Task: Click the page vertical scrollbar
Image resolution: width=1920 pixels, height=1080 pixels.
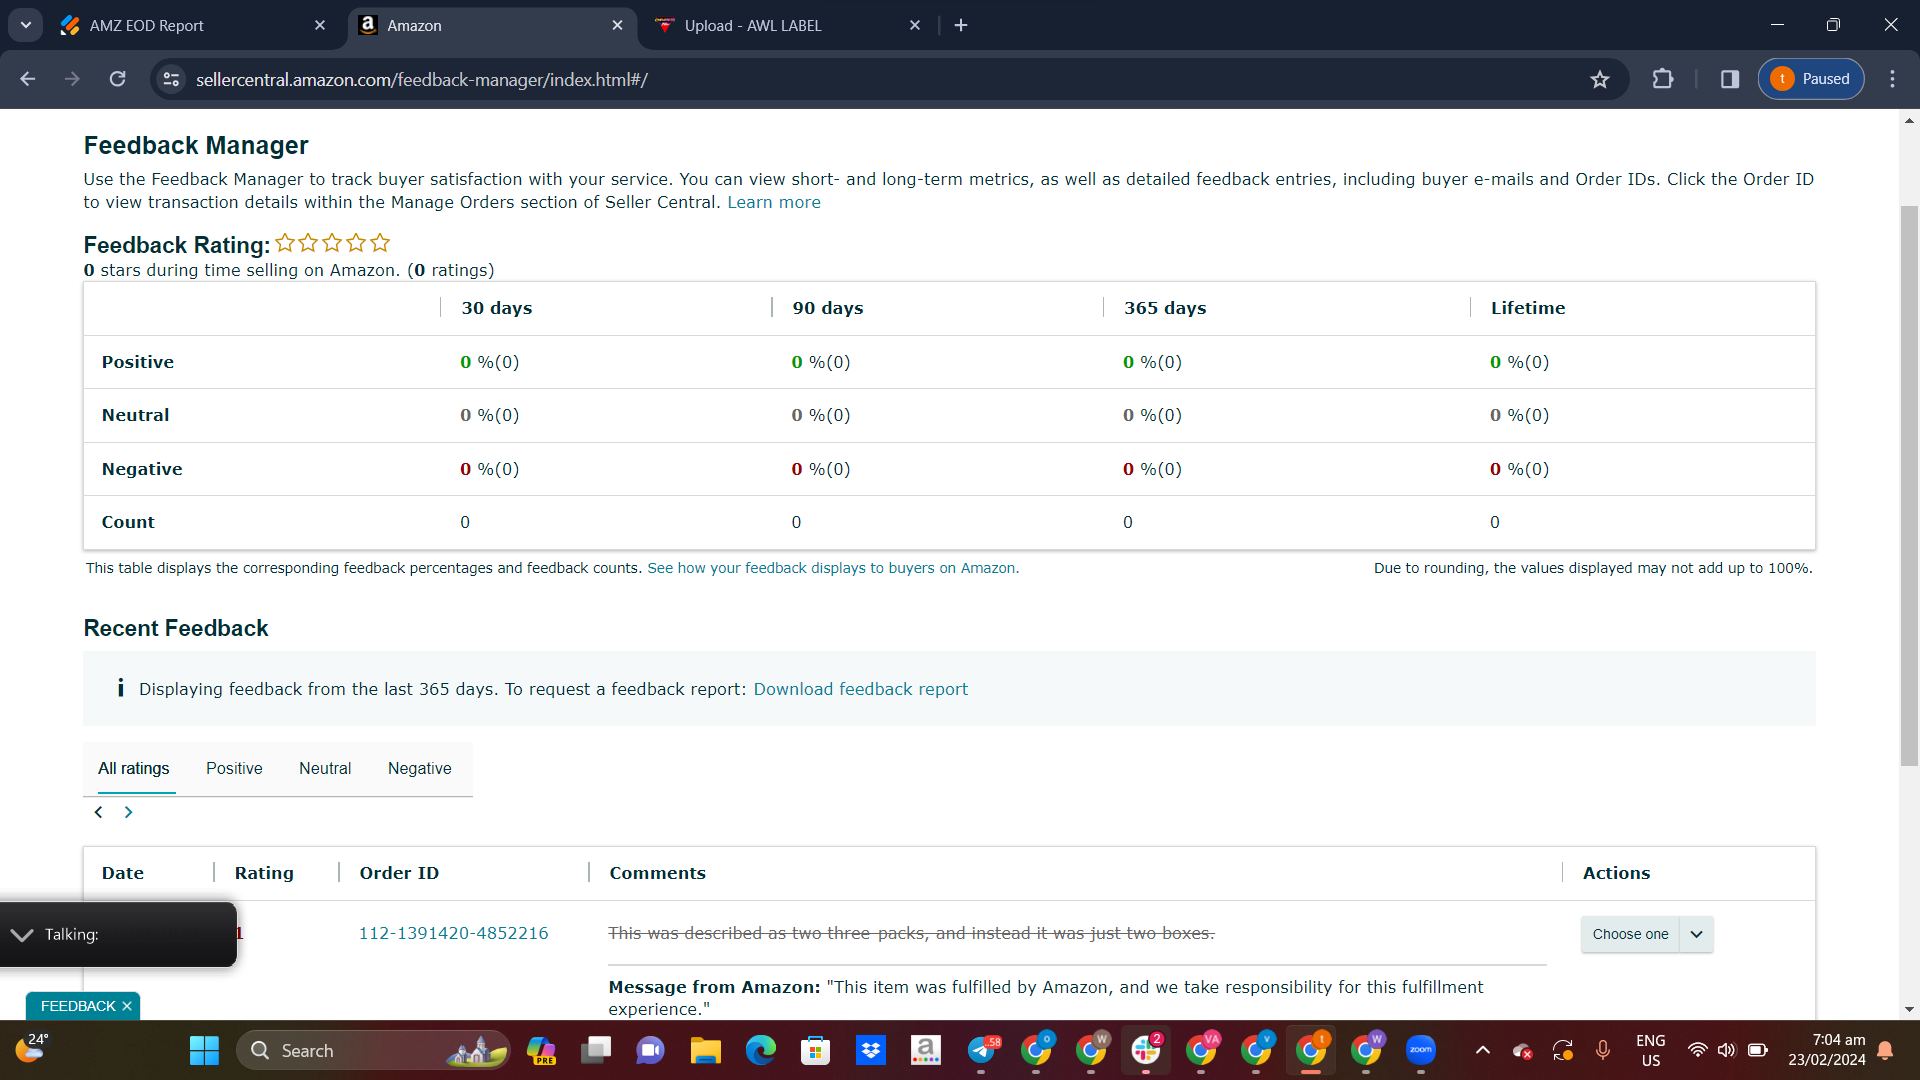Action: click(x=1909, y=485)
